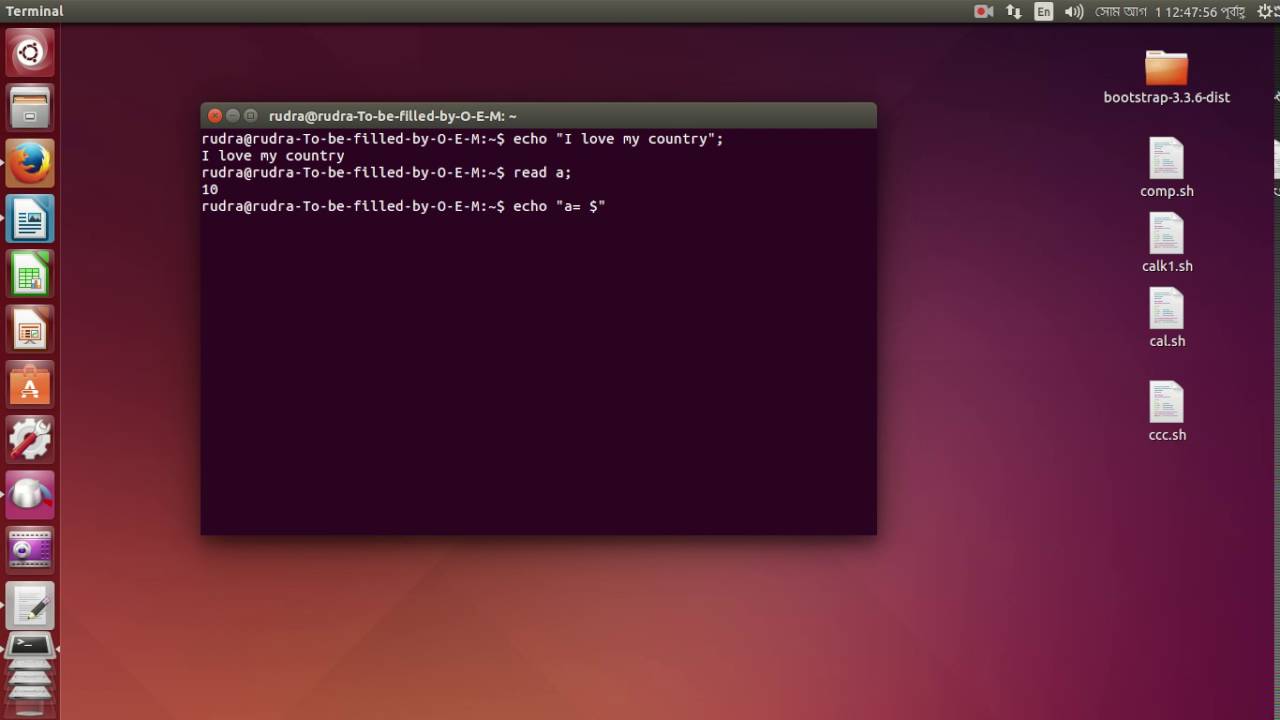The image size is (1280, 720).
Task: Select the ccc.sh desktop file
Action: (1166, 412)
